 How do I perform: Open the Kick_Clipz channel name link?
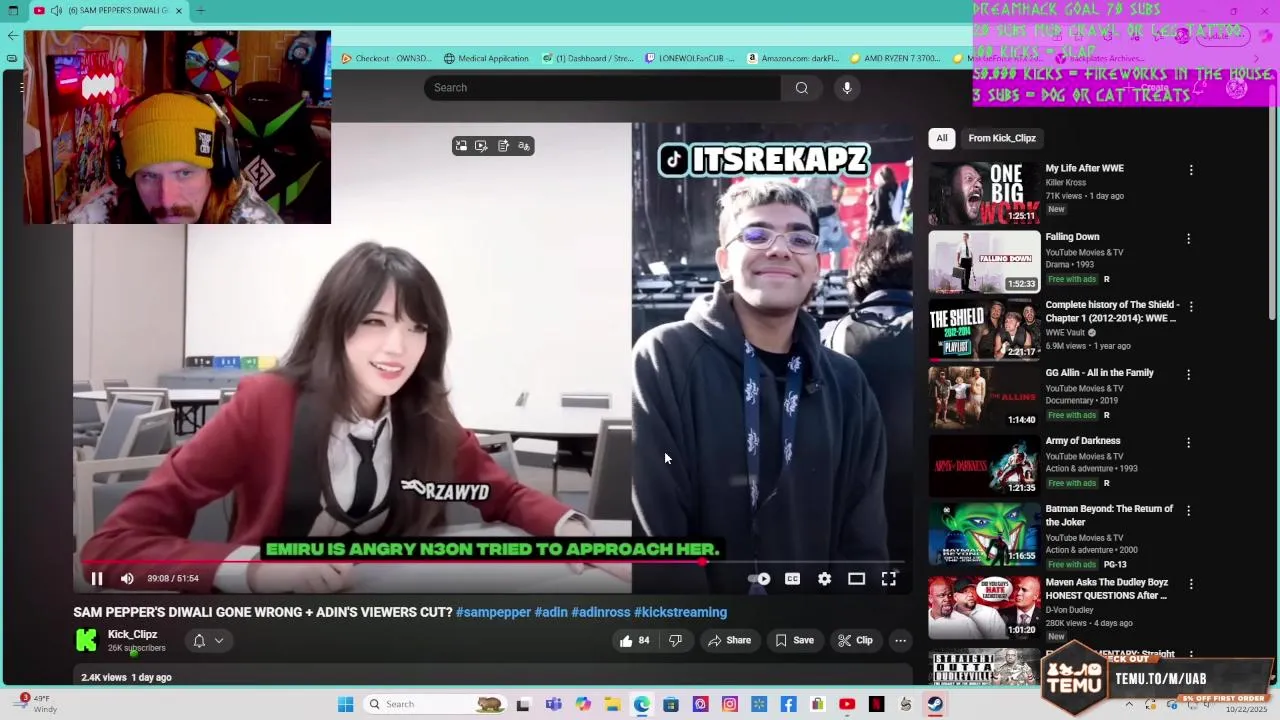click(132, 634)
